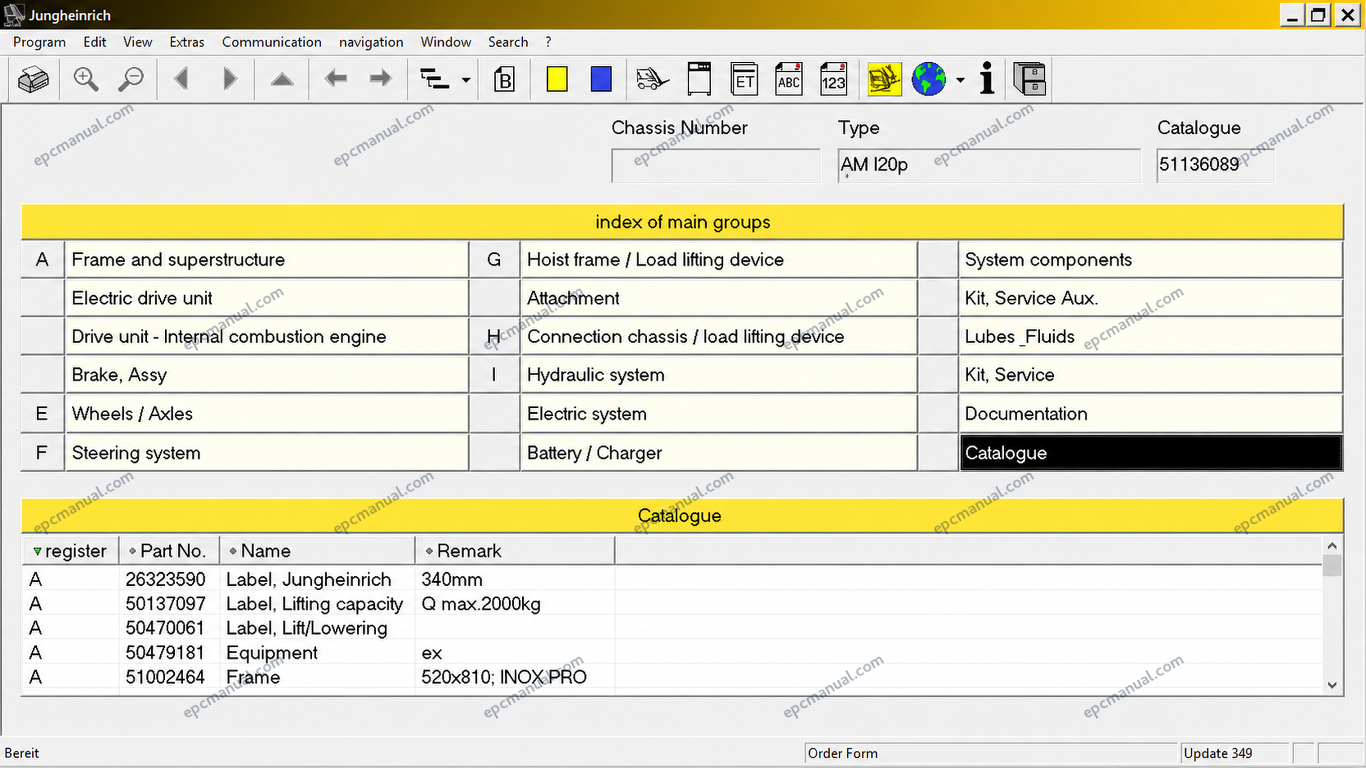Click the grey up triangle icon

pos(282,79)
